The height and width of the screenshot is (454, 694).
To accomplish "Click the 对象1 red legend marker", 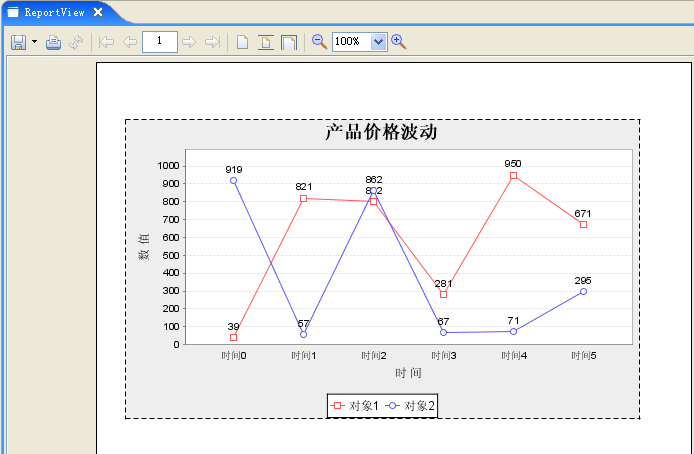I will [x=337, y=405].
